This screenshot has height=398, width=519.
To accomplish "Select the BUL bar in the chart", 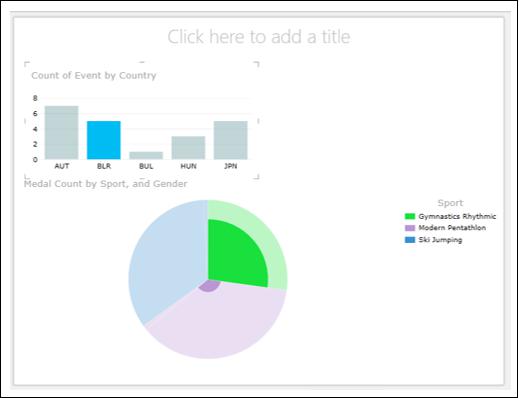I will [146, 156].
